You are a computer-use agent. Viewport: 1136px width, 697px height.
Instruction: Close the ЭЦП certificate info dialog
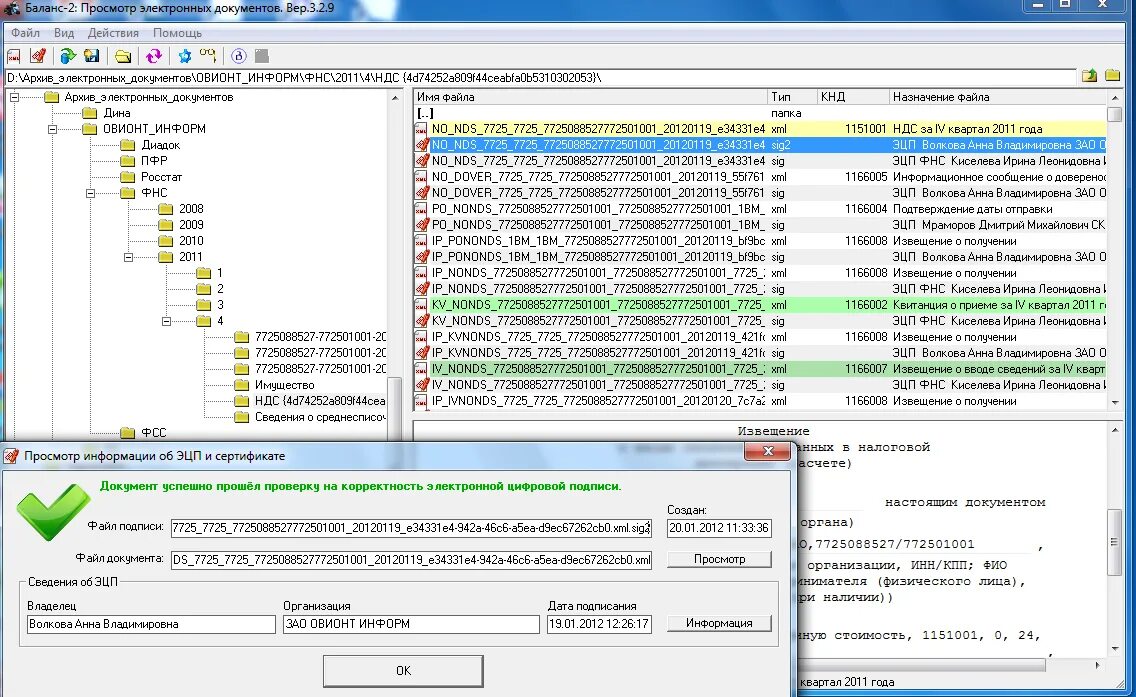coord(768,451)
